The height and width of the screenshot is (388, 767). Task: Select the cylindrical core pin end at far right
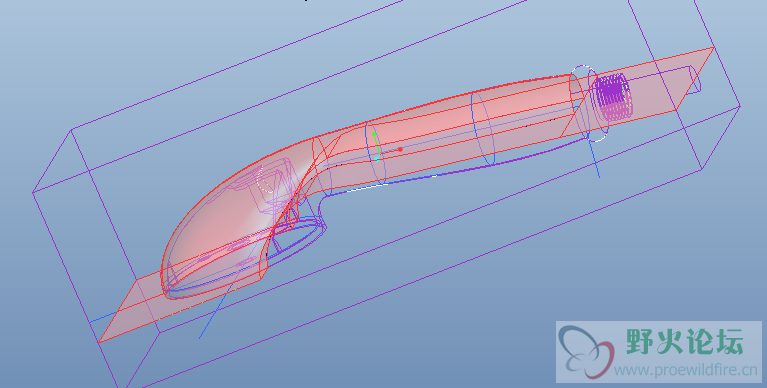click(x=695, y=78)
